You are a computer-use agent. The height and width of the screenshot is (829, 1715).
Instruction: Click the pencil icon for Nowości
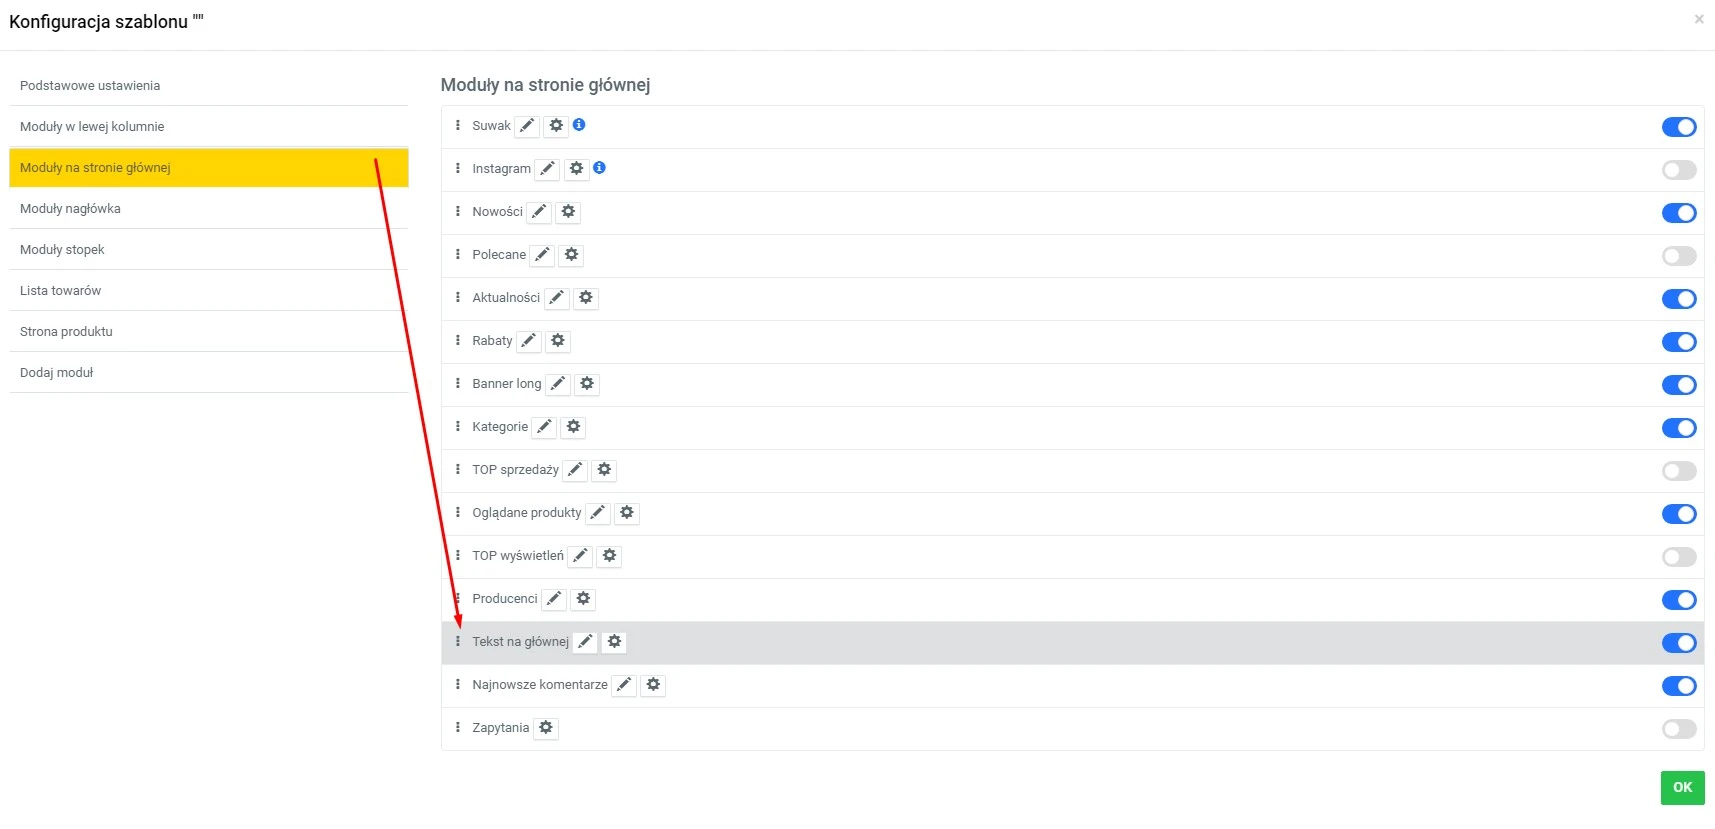(x=539, y=212)
